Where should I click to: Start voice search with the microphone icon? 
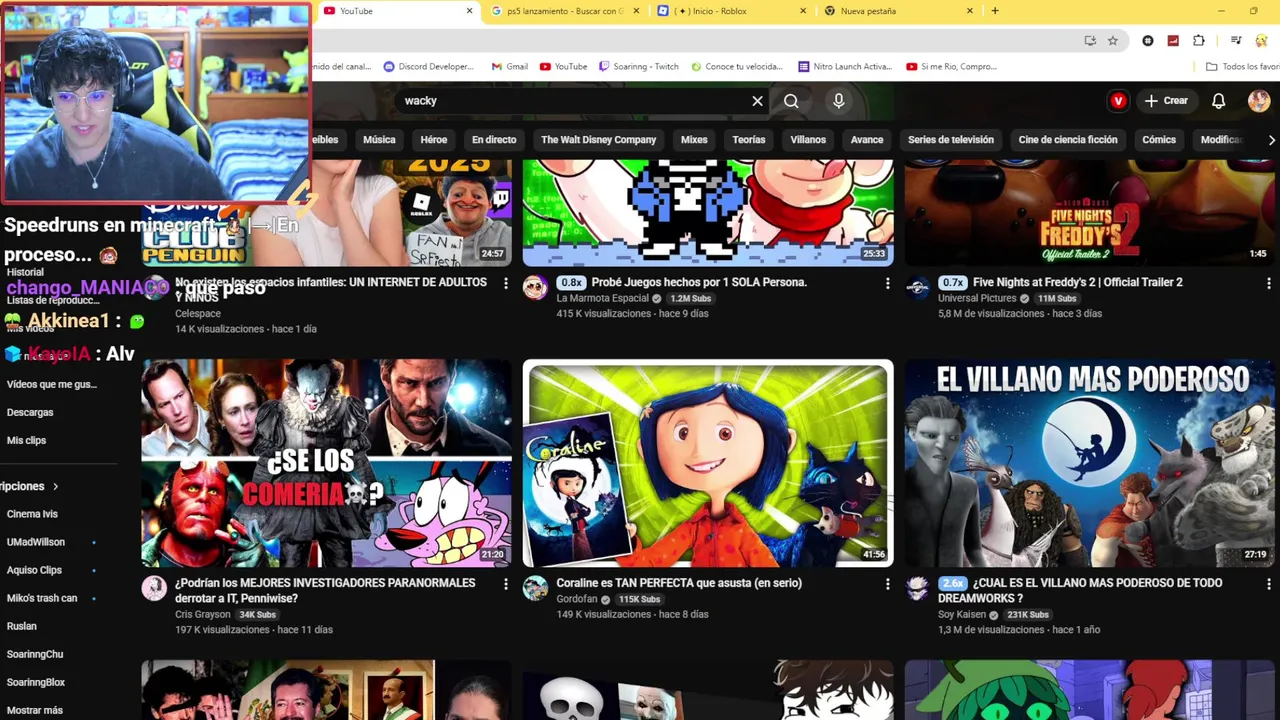(839, 101)
